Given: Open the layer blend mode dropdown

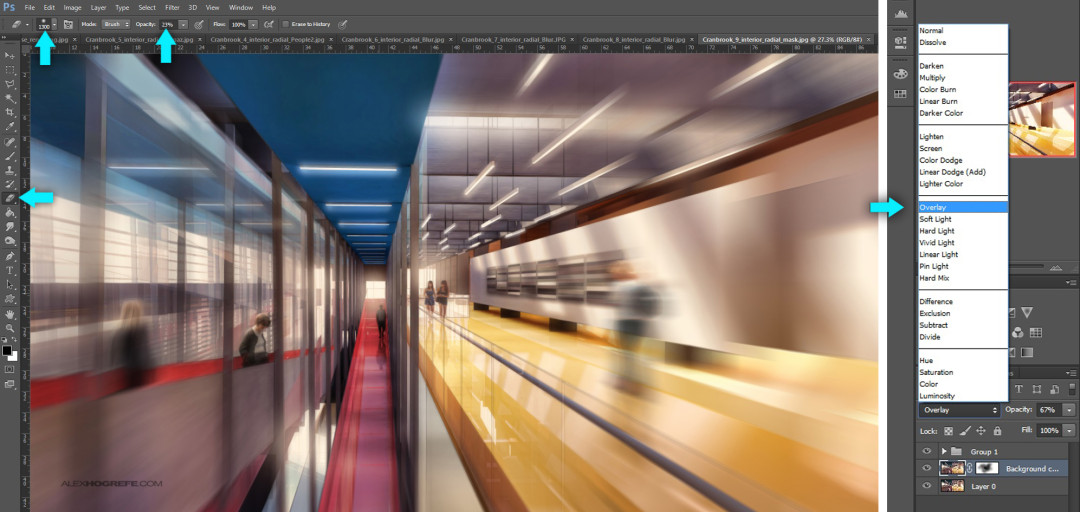Looking at the screenshot, I should [x=960, y=410].
